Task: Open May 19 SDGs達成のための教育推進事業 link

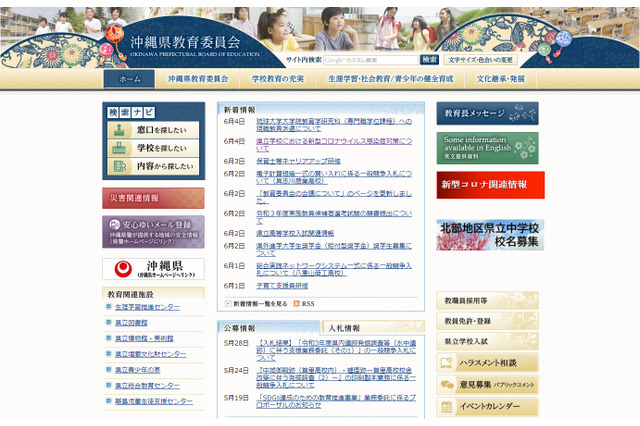Action: tap(336, 401)
